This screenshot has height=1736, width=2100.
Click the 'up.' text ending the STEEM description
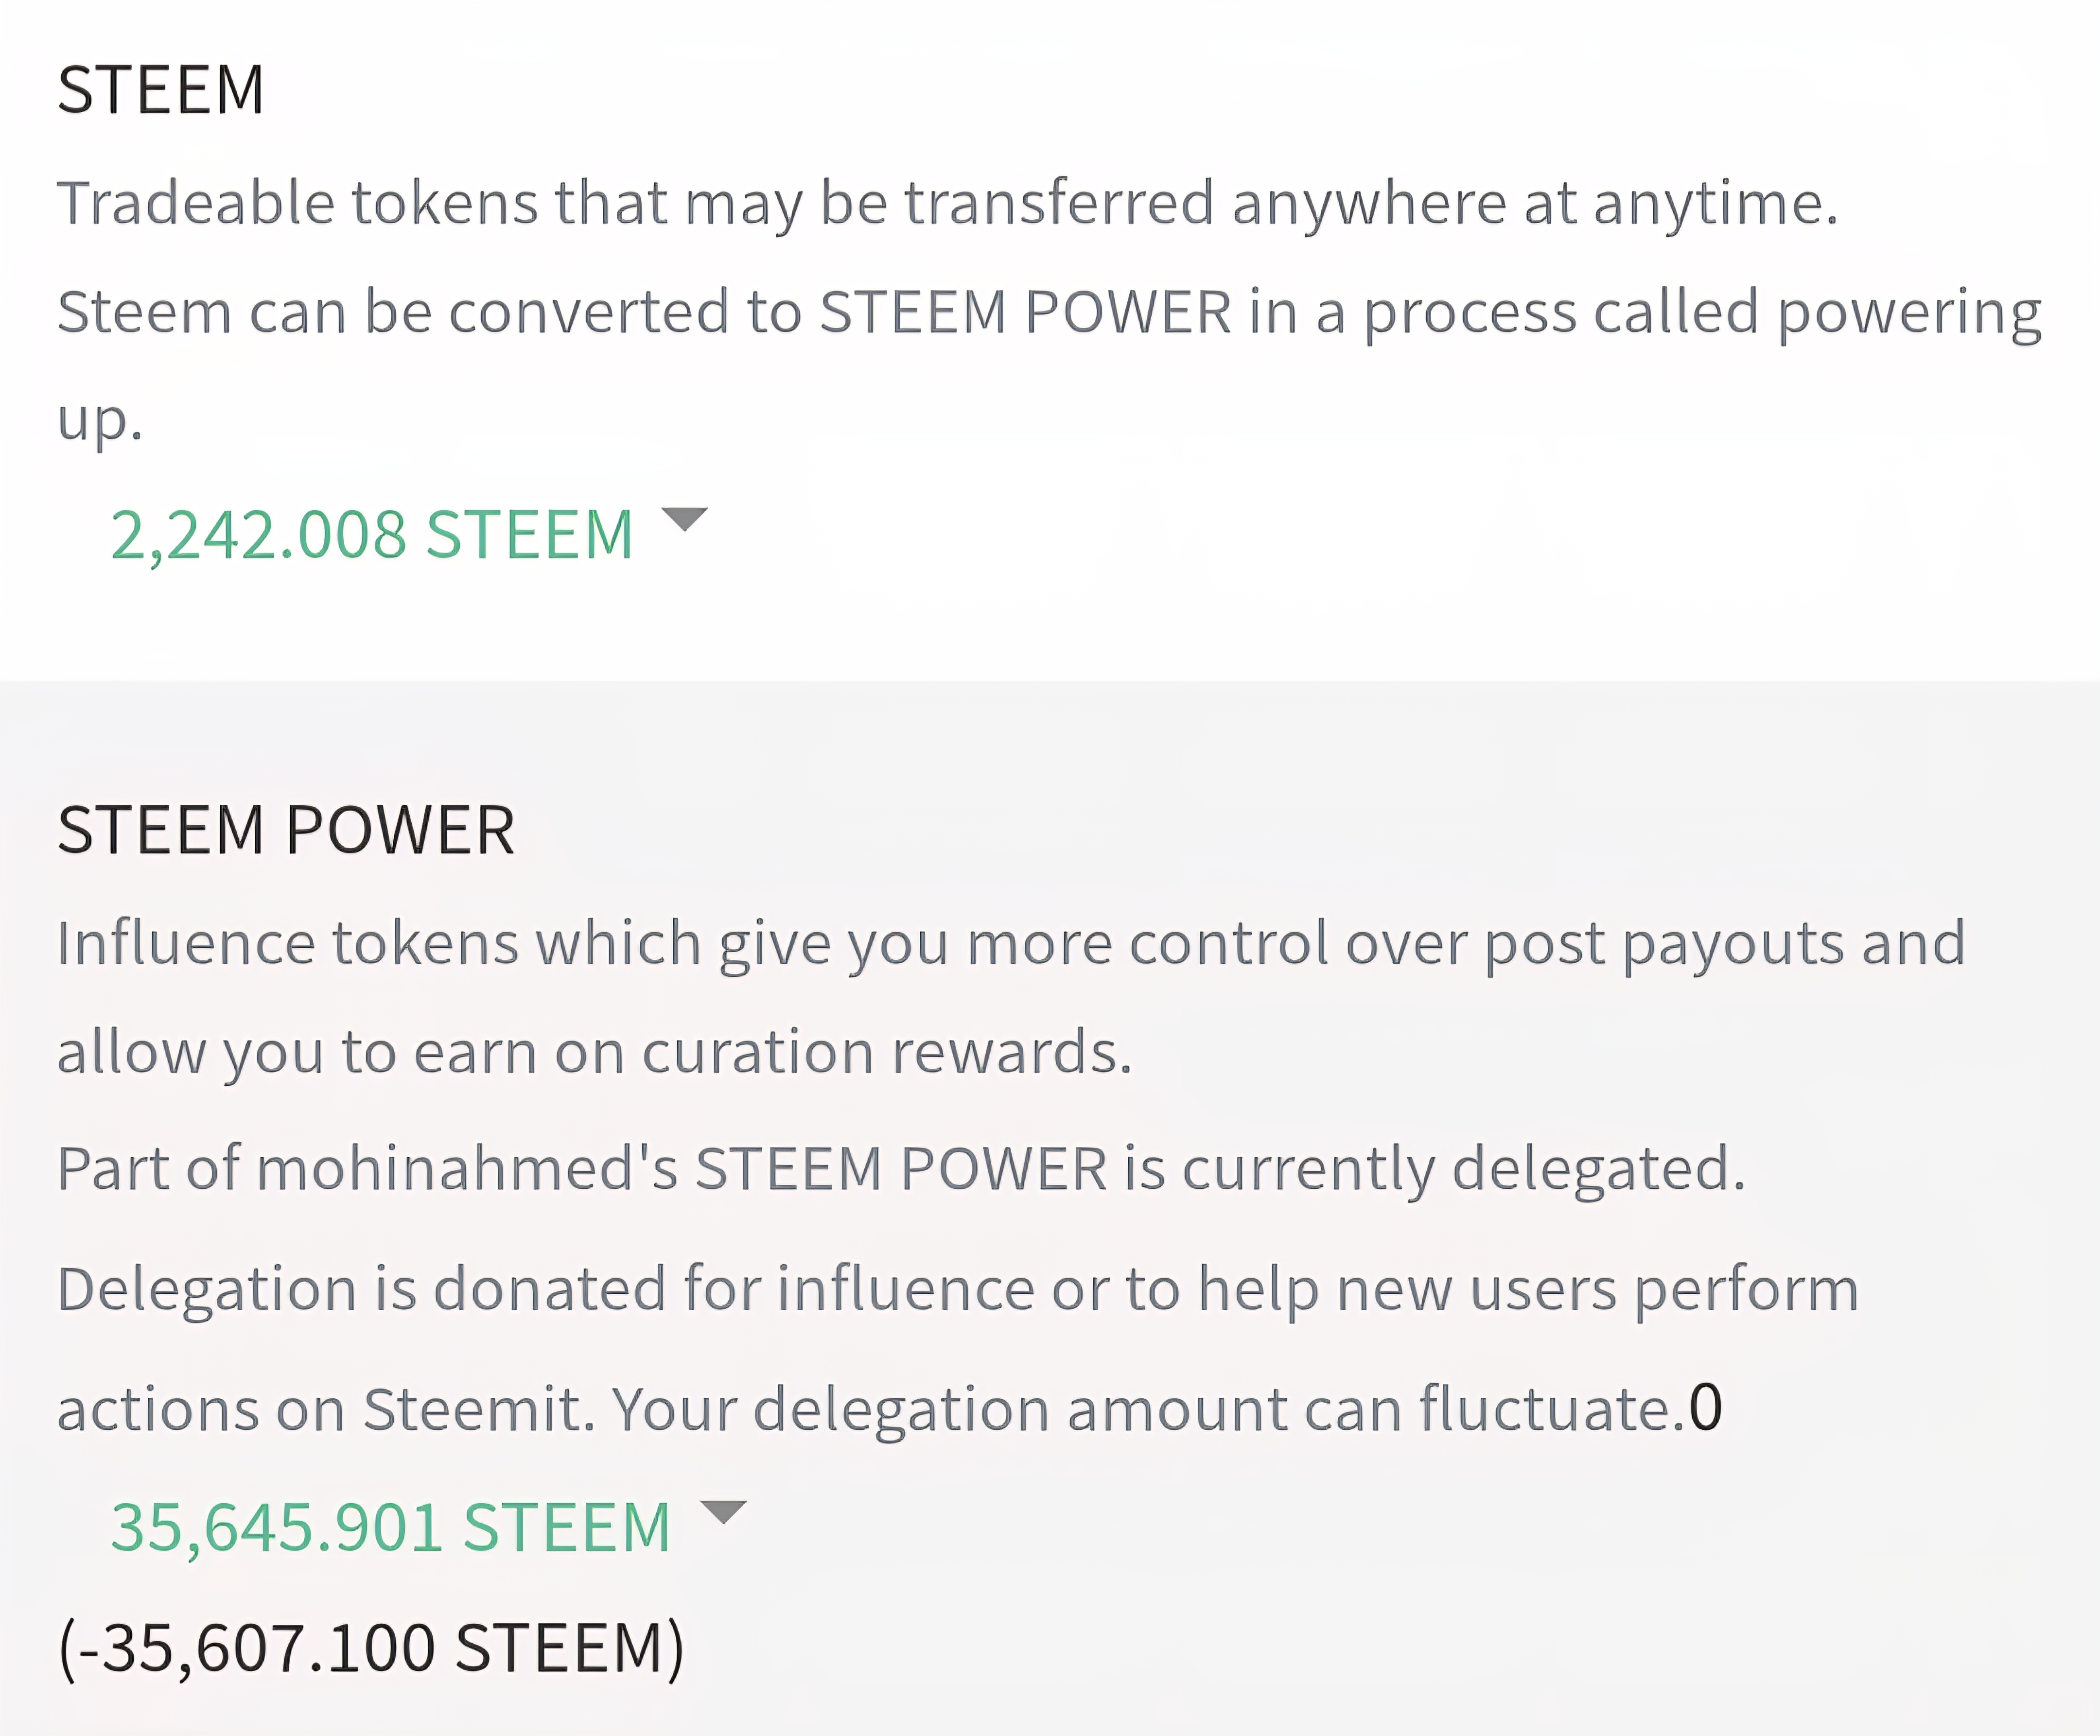coord(100,421)
